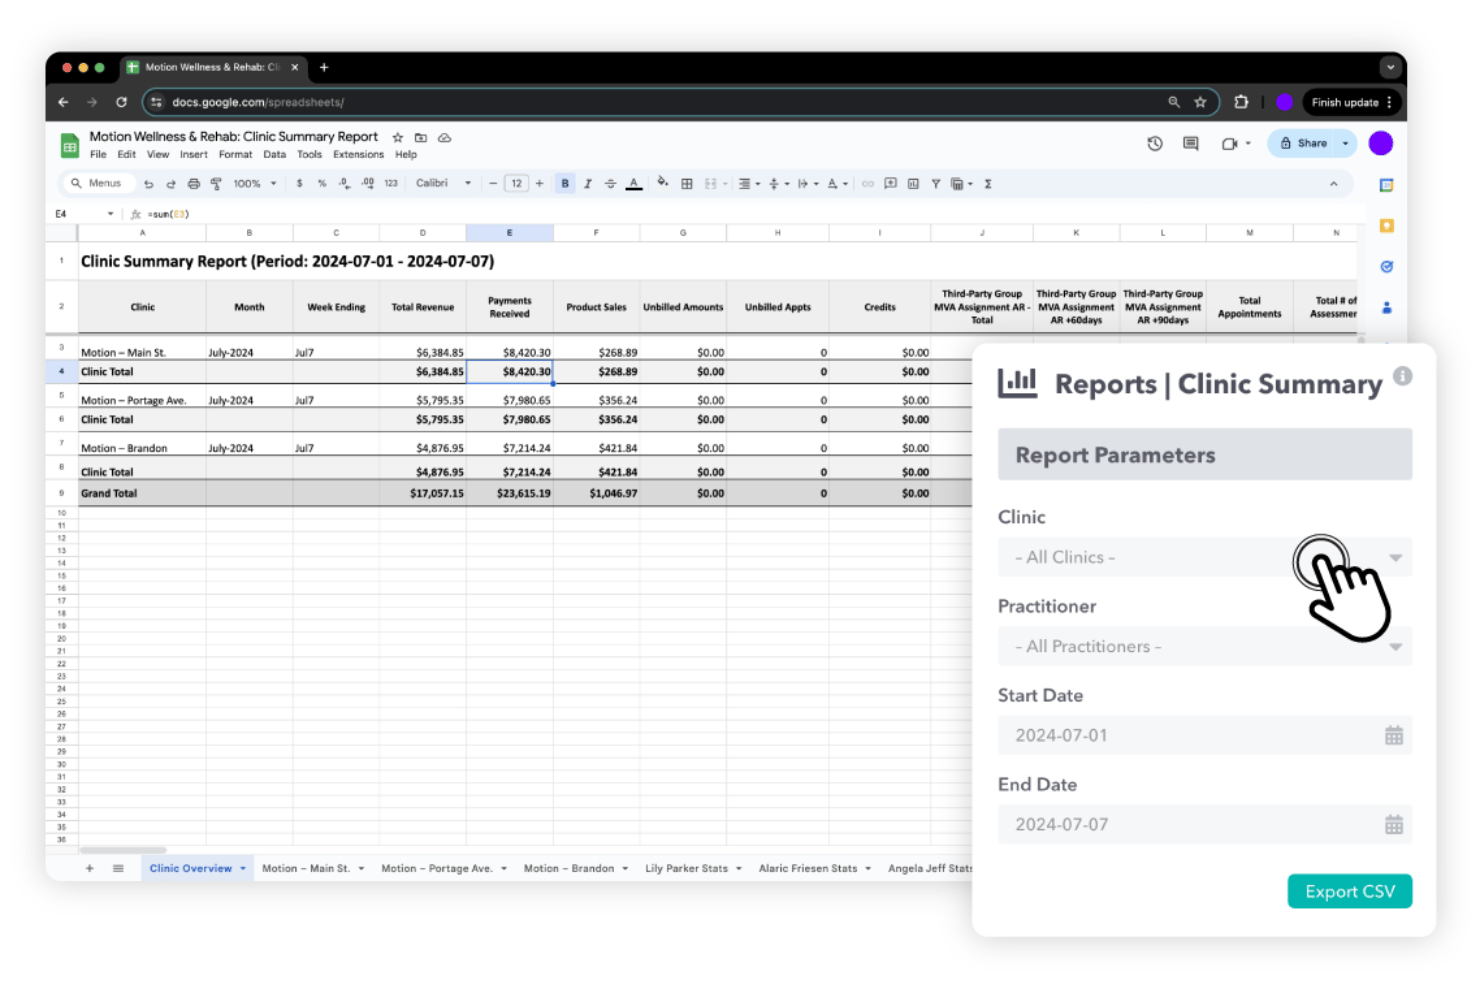Screen dimensions: 1480x987
Task: Open the browser extensions menu
Action: tap(1241, 102)
